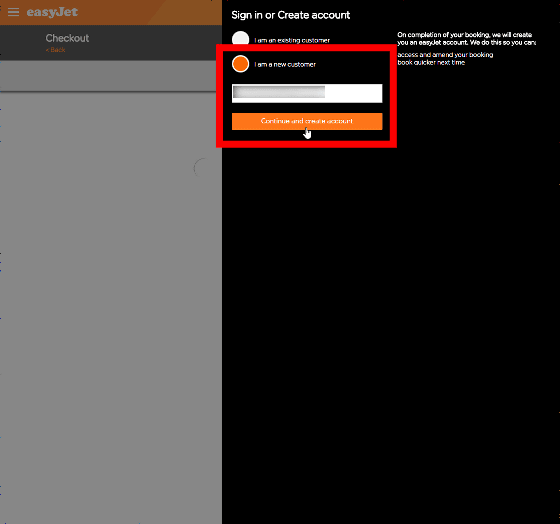
Task: Click 'I am an existing customer' label
Action: click(292, 40)
